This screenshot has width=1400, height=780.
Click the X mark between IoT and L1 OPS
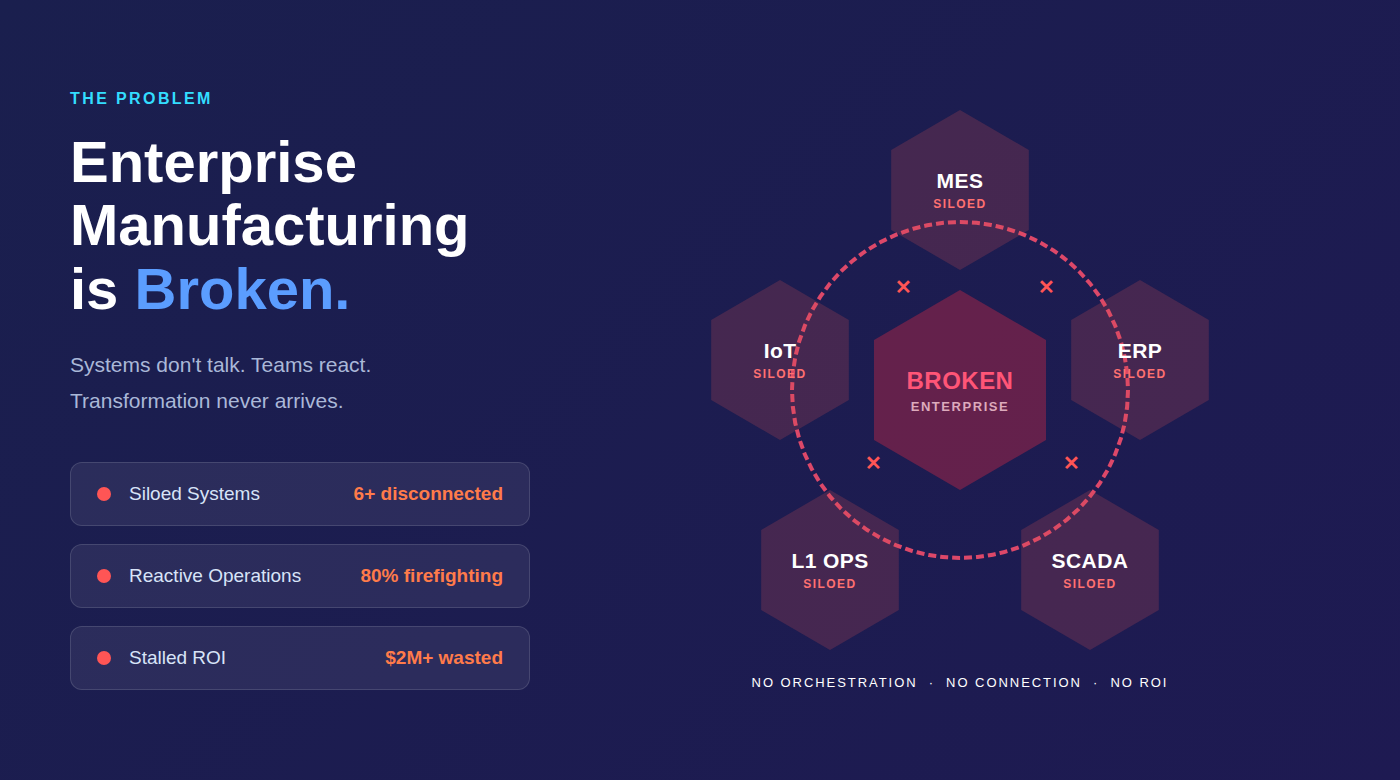click(873, 463)
